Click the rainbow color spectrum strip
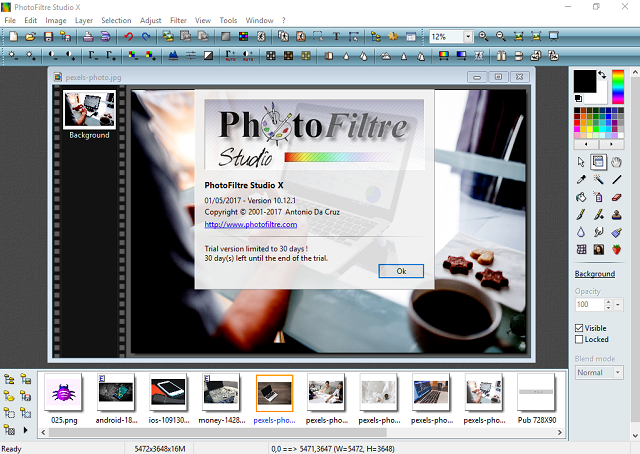 [x=618, y=87]
